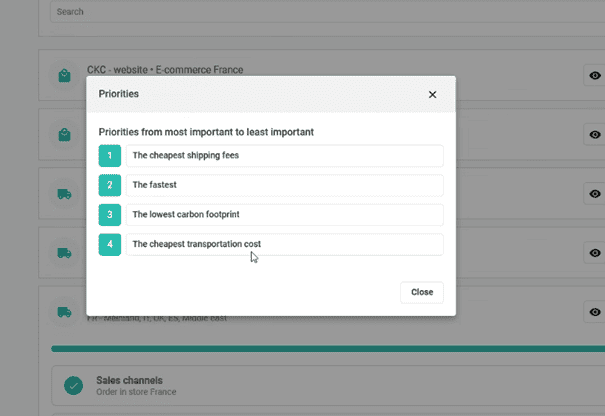This screenshot has height=416, width=605.
Task: Click the green checkmark icon beside Sales channels
Action: pyautogui.click(x=73, y=385)
